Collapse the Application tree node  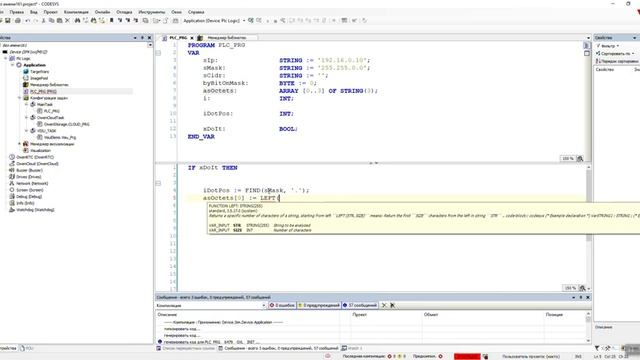tap(13, 65)
